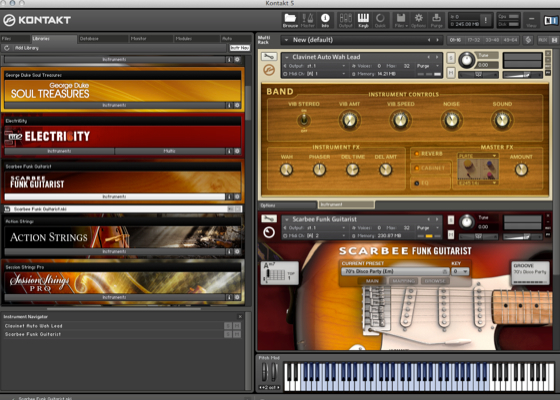The height and width of the screenshot is (400, 560).
Task: Toggle the AUX sends button in rack header
Action: 543,40
